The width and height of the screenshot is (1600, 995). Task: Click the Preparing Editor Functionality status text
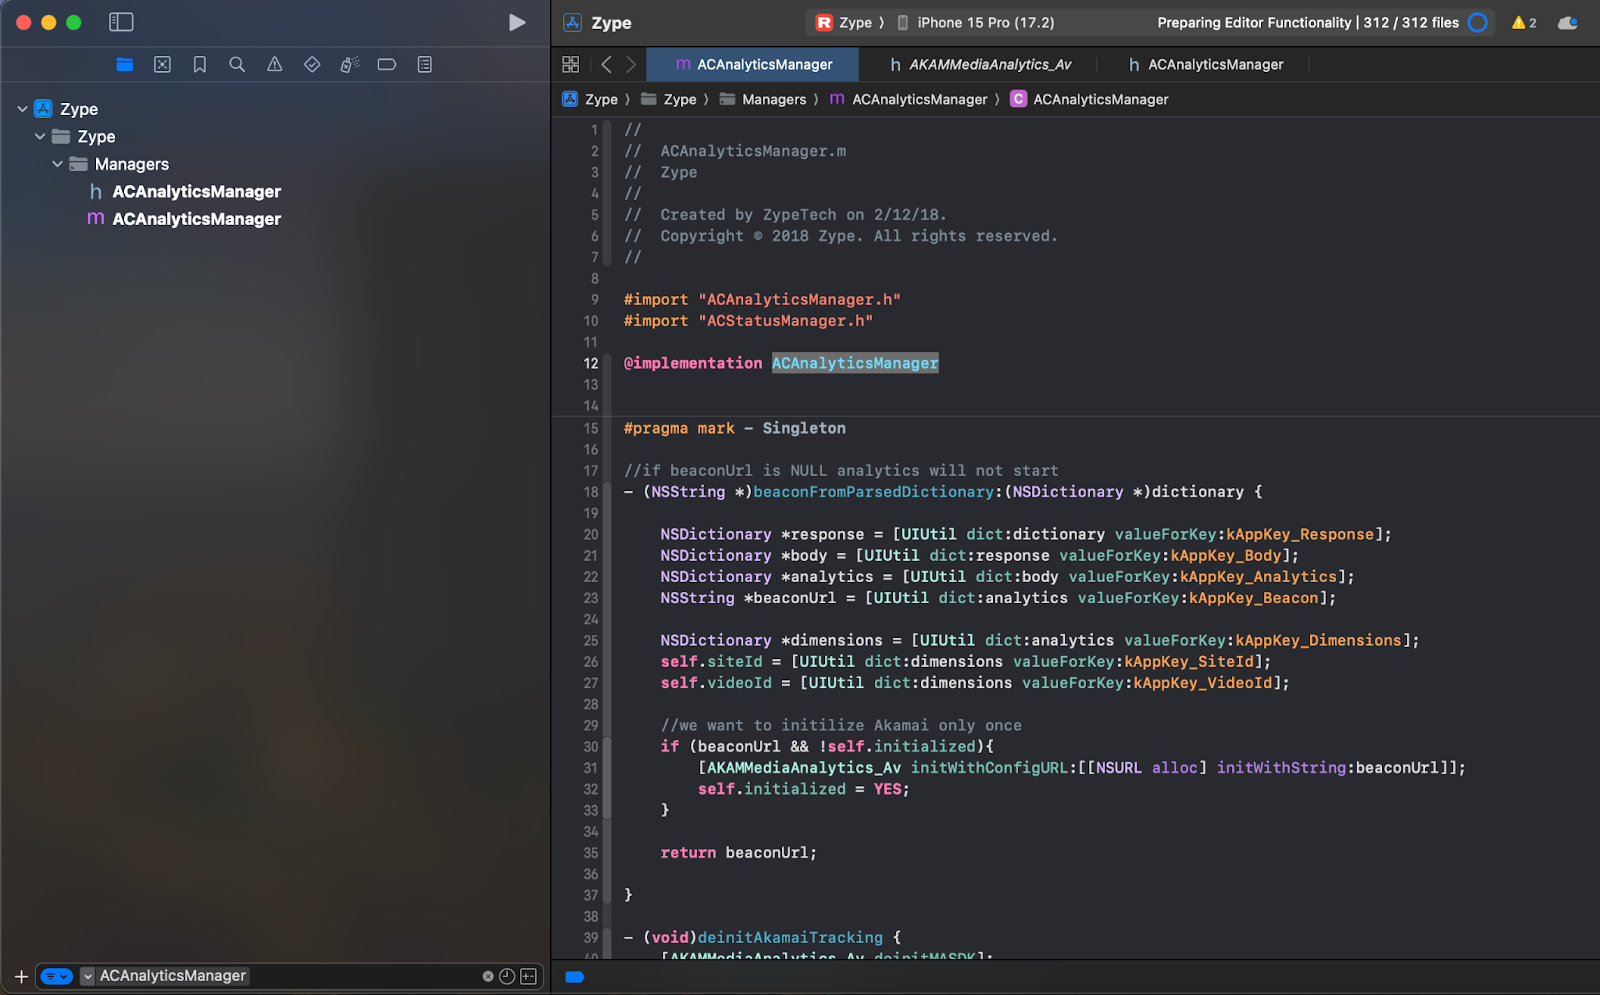[x=1308, y=22]
